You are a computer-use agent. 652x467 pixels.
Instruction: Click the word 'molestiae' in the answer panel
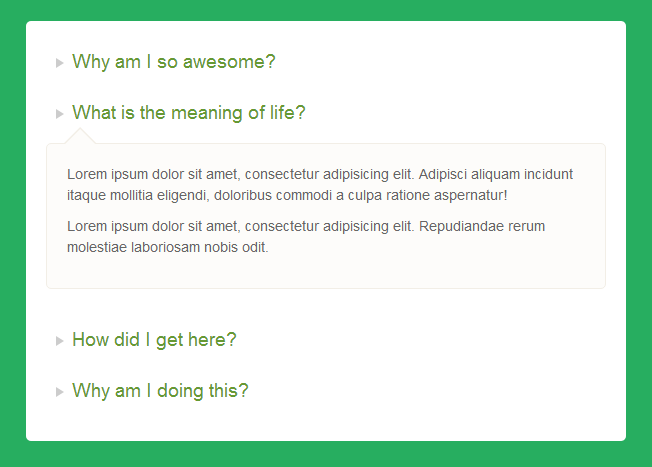coord(97,247)
